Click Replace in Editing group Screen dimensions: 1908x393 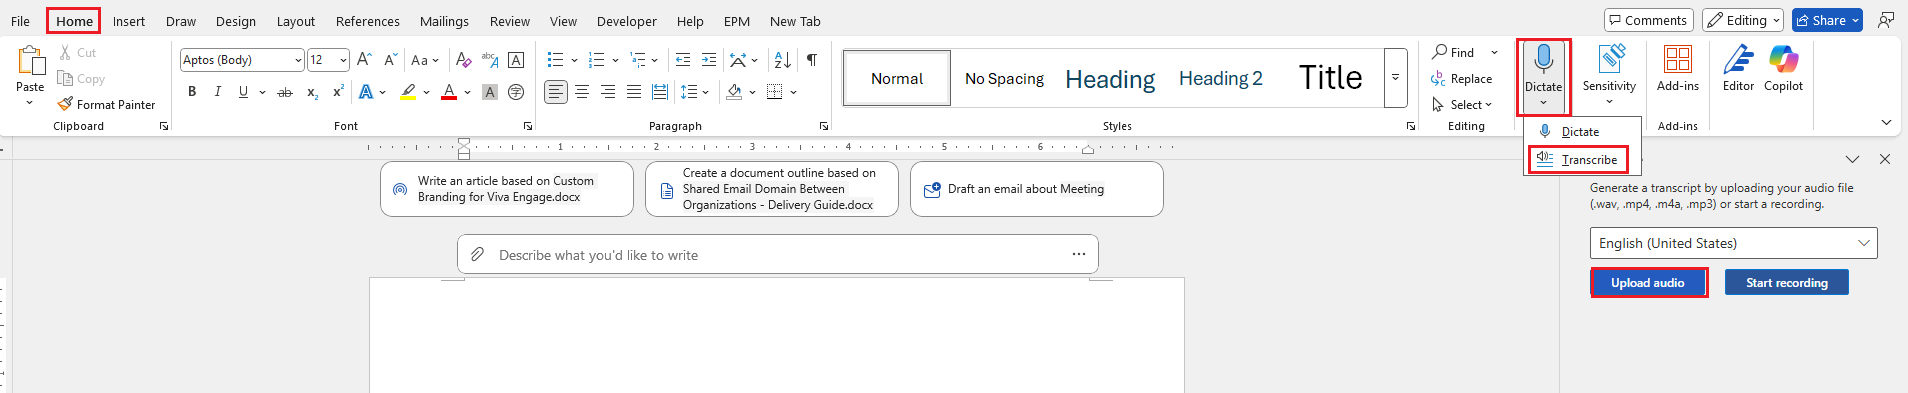click(1461, 79)
